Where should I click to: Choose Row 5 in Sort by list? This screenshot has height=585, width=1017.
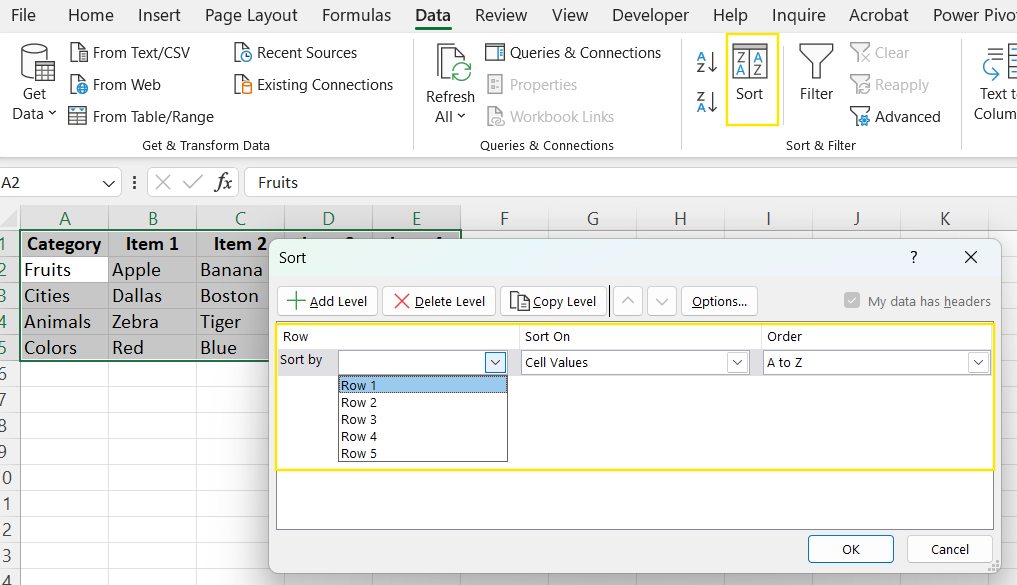[x=422, y=453]
